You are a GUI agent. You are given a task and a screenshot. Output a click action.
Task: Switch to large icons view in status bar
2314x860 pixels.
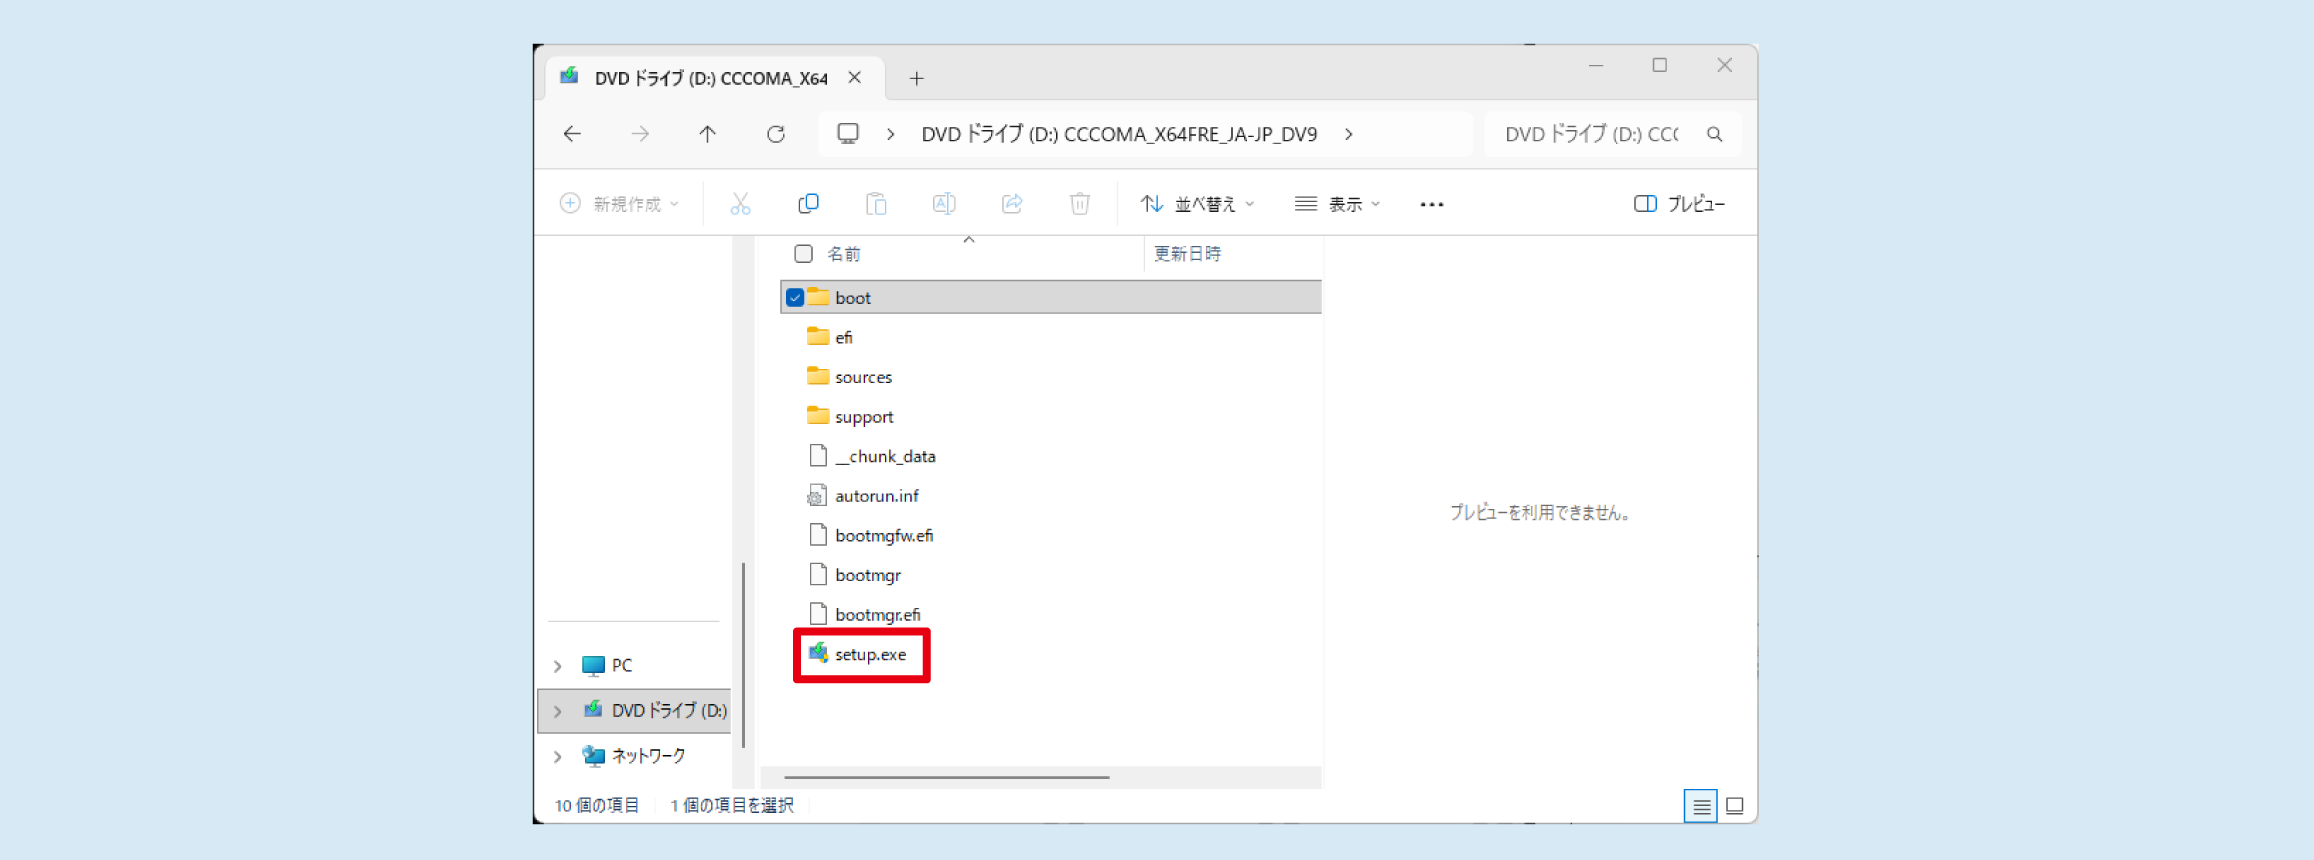(1735, 806)
